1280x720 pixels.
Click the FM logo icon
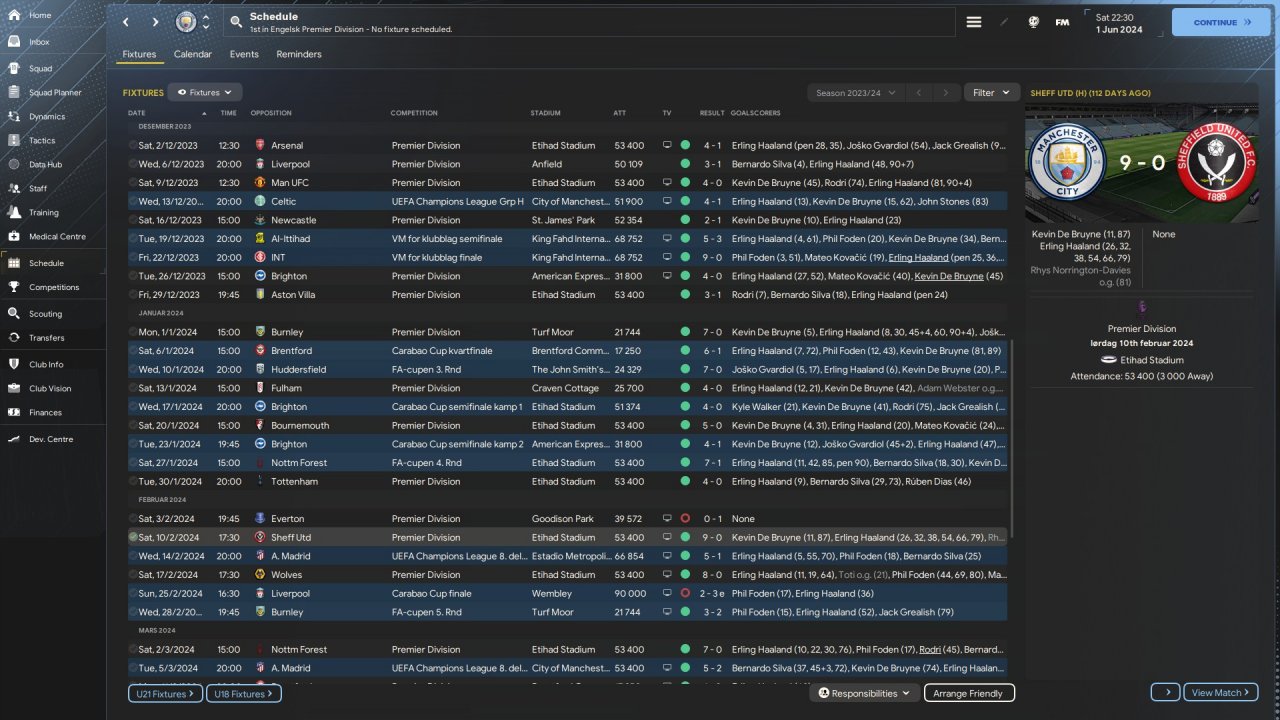[1062, 22]
